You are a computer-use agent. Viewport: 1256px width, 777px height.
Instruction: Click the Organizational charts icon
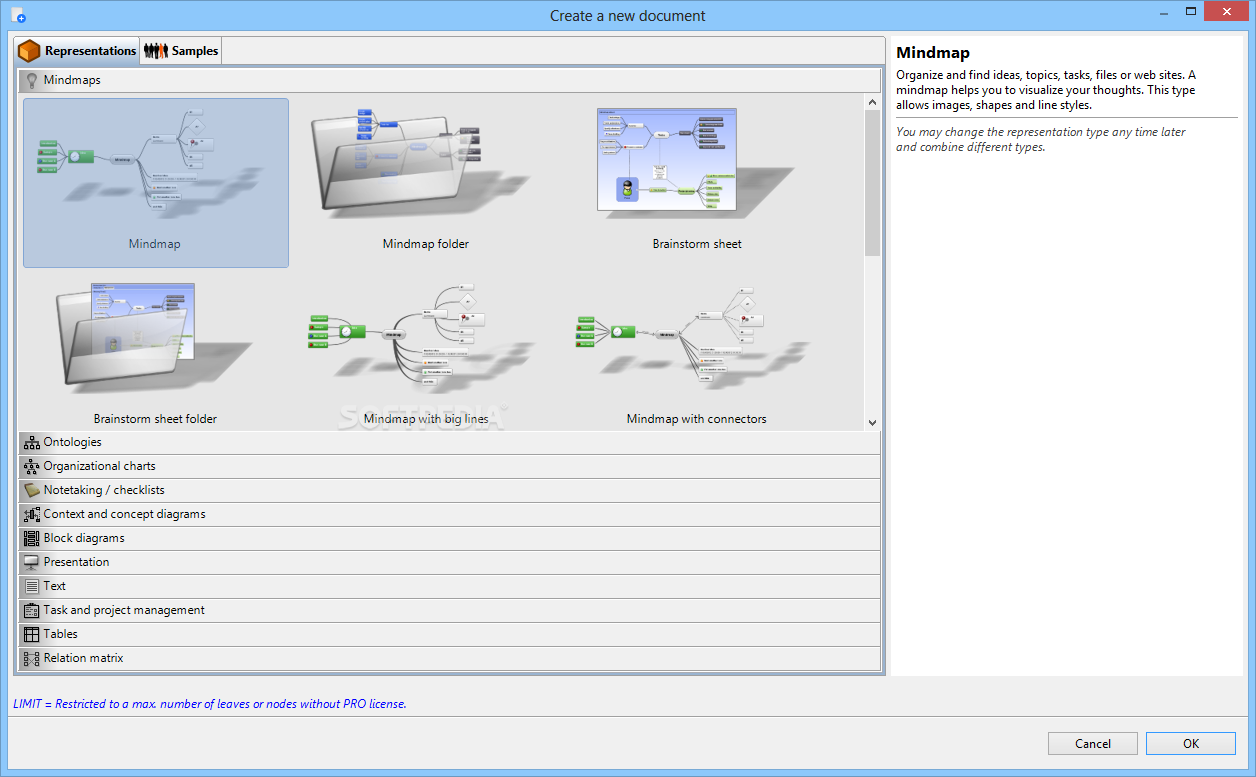point(32,466)
